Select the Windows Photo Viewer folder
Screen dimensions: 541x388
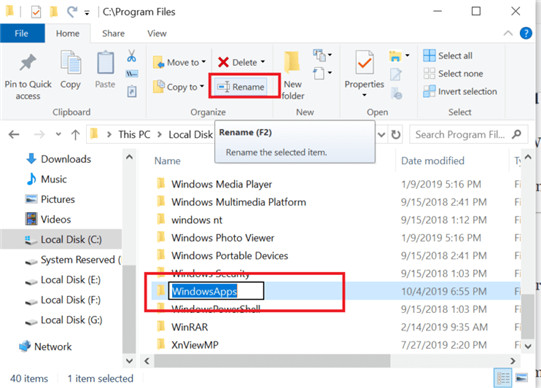tap(223, 238)
